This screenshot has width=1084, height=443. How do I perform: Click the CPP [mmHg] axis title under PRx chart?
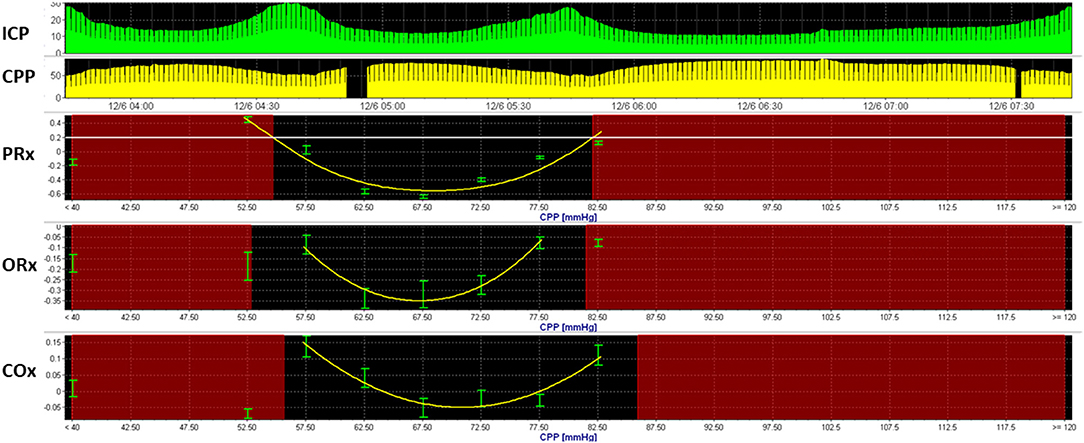pyautogui.click(x=569, y=216)
